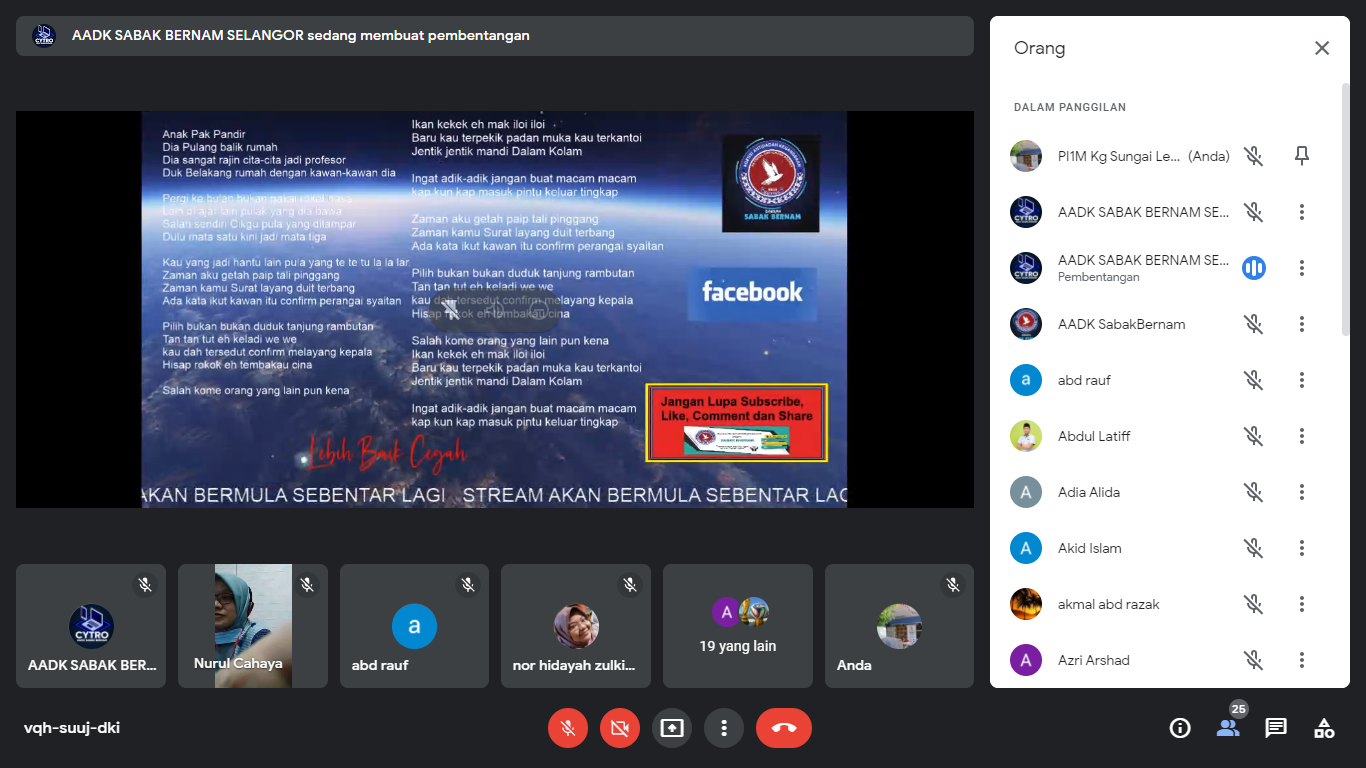Click the people icon showing 25 participants

(1228, 728)
